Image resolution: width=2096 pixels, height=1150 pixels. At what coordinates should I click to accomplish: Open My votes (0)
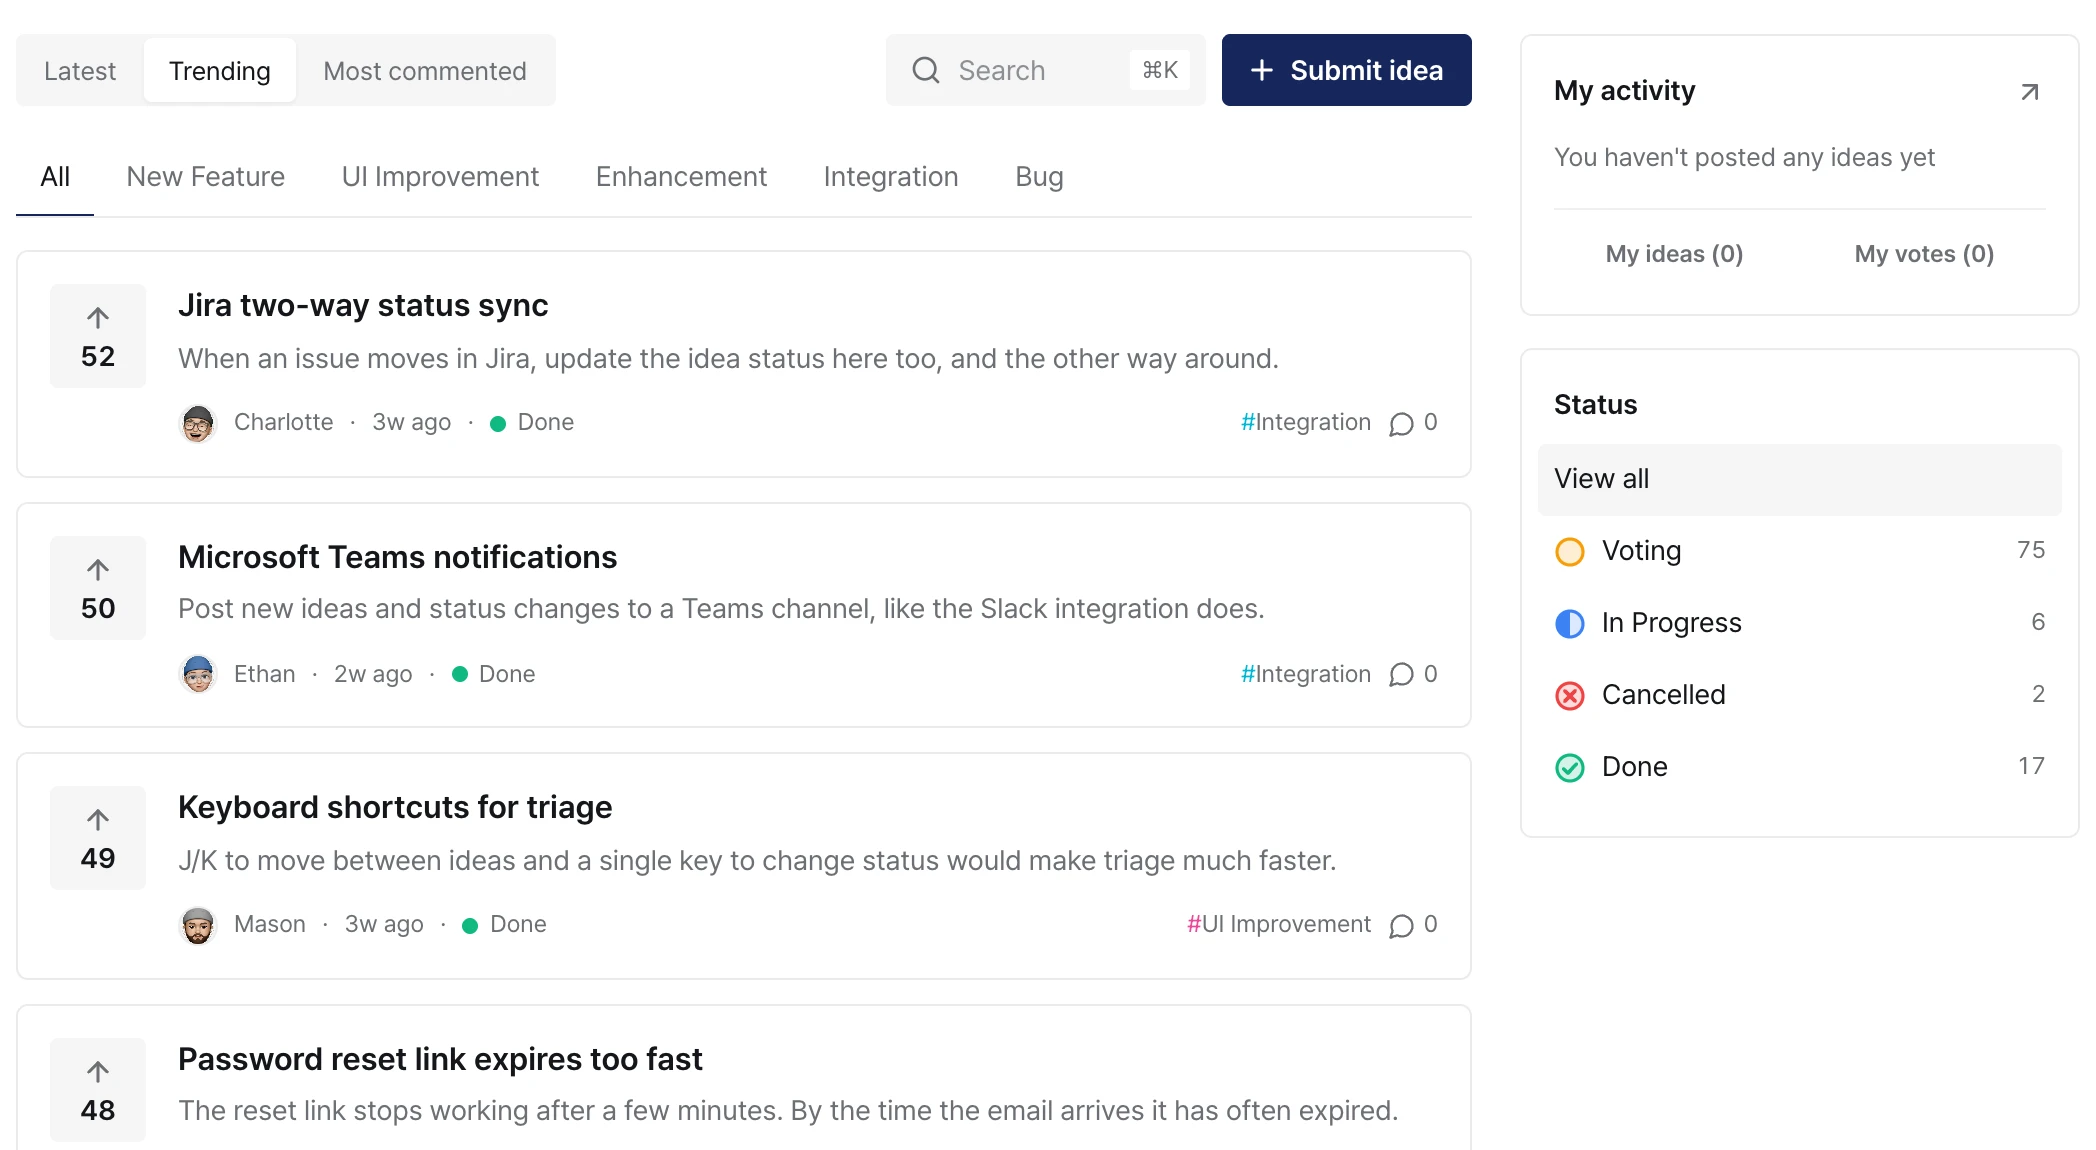1924,254
